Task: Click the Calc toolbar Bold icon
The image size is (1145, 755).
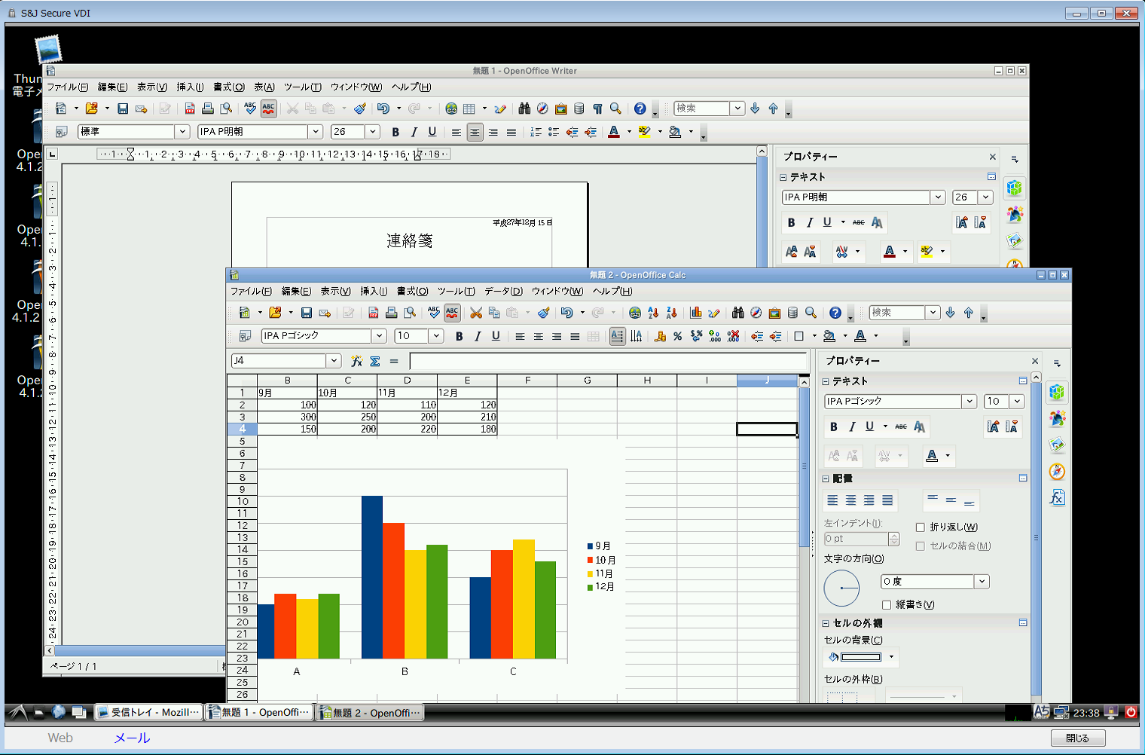Action: 459,336
